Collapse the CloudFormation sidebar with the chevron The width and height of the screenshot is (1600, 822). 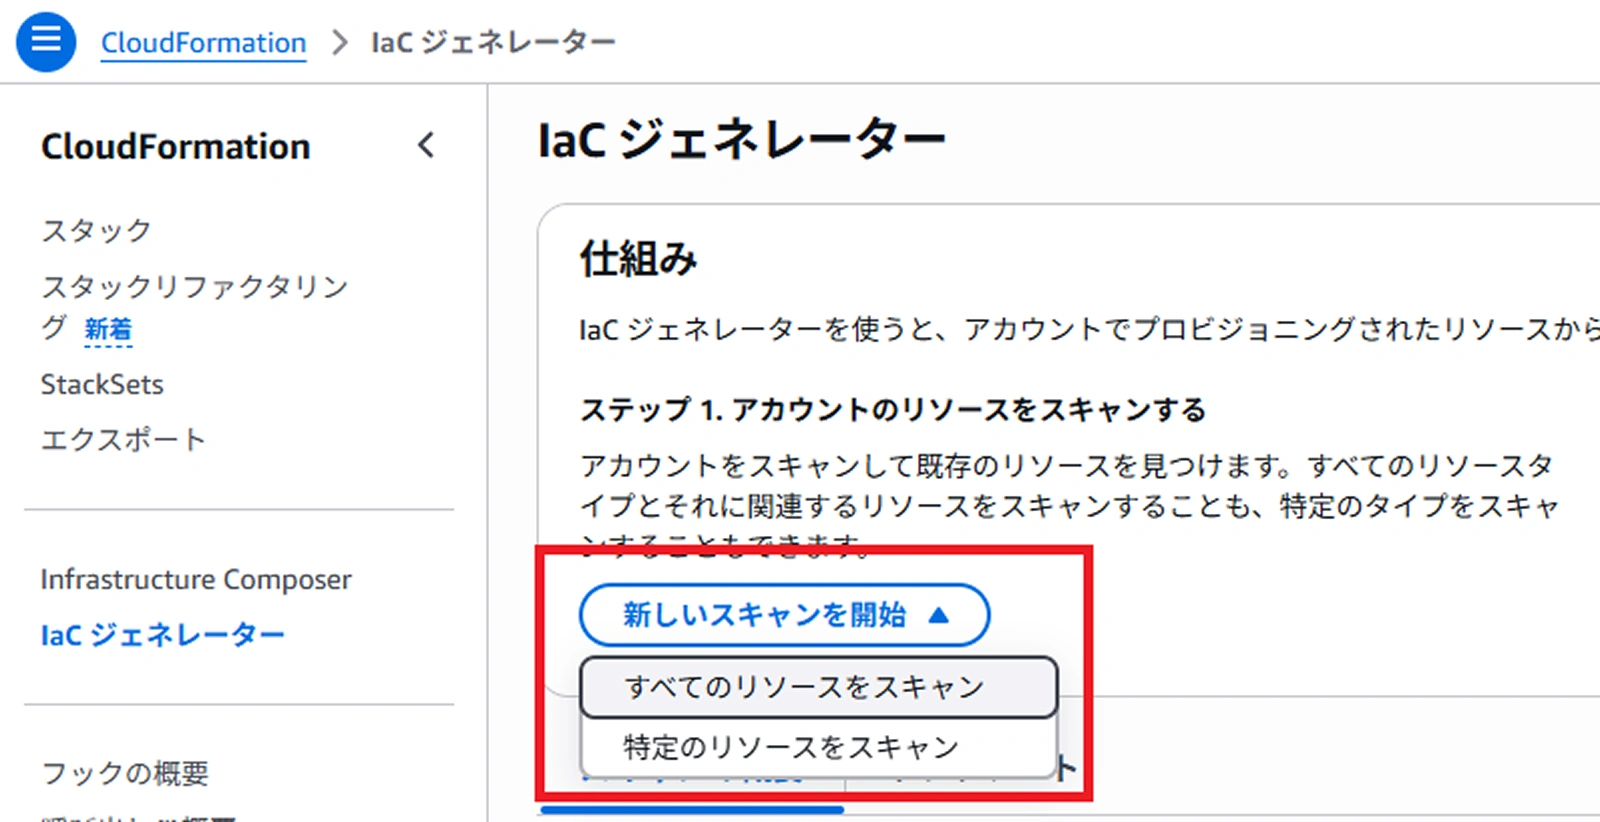pos(426,146)
